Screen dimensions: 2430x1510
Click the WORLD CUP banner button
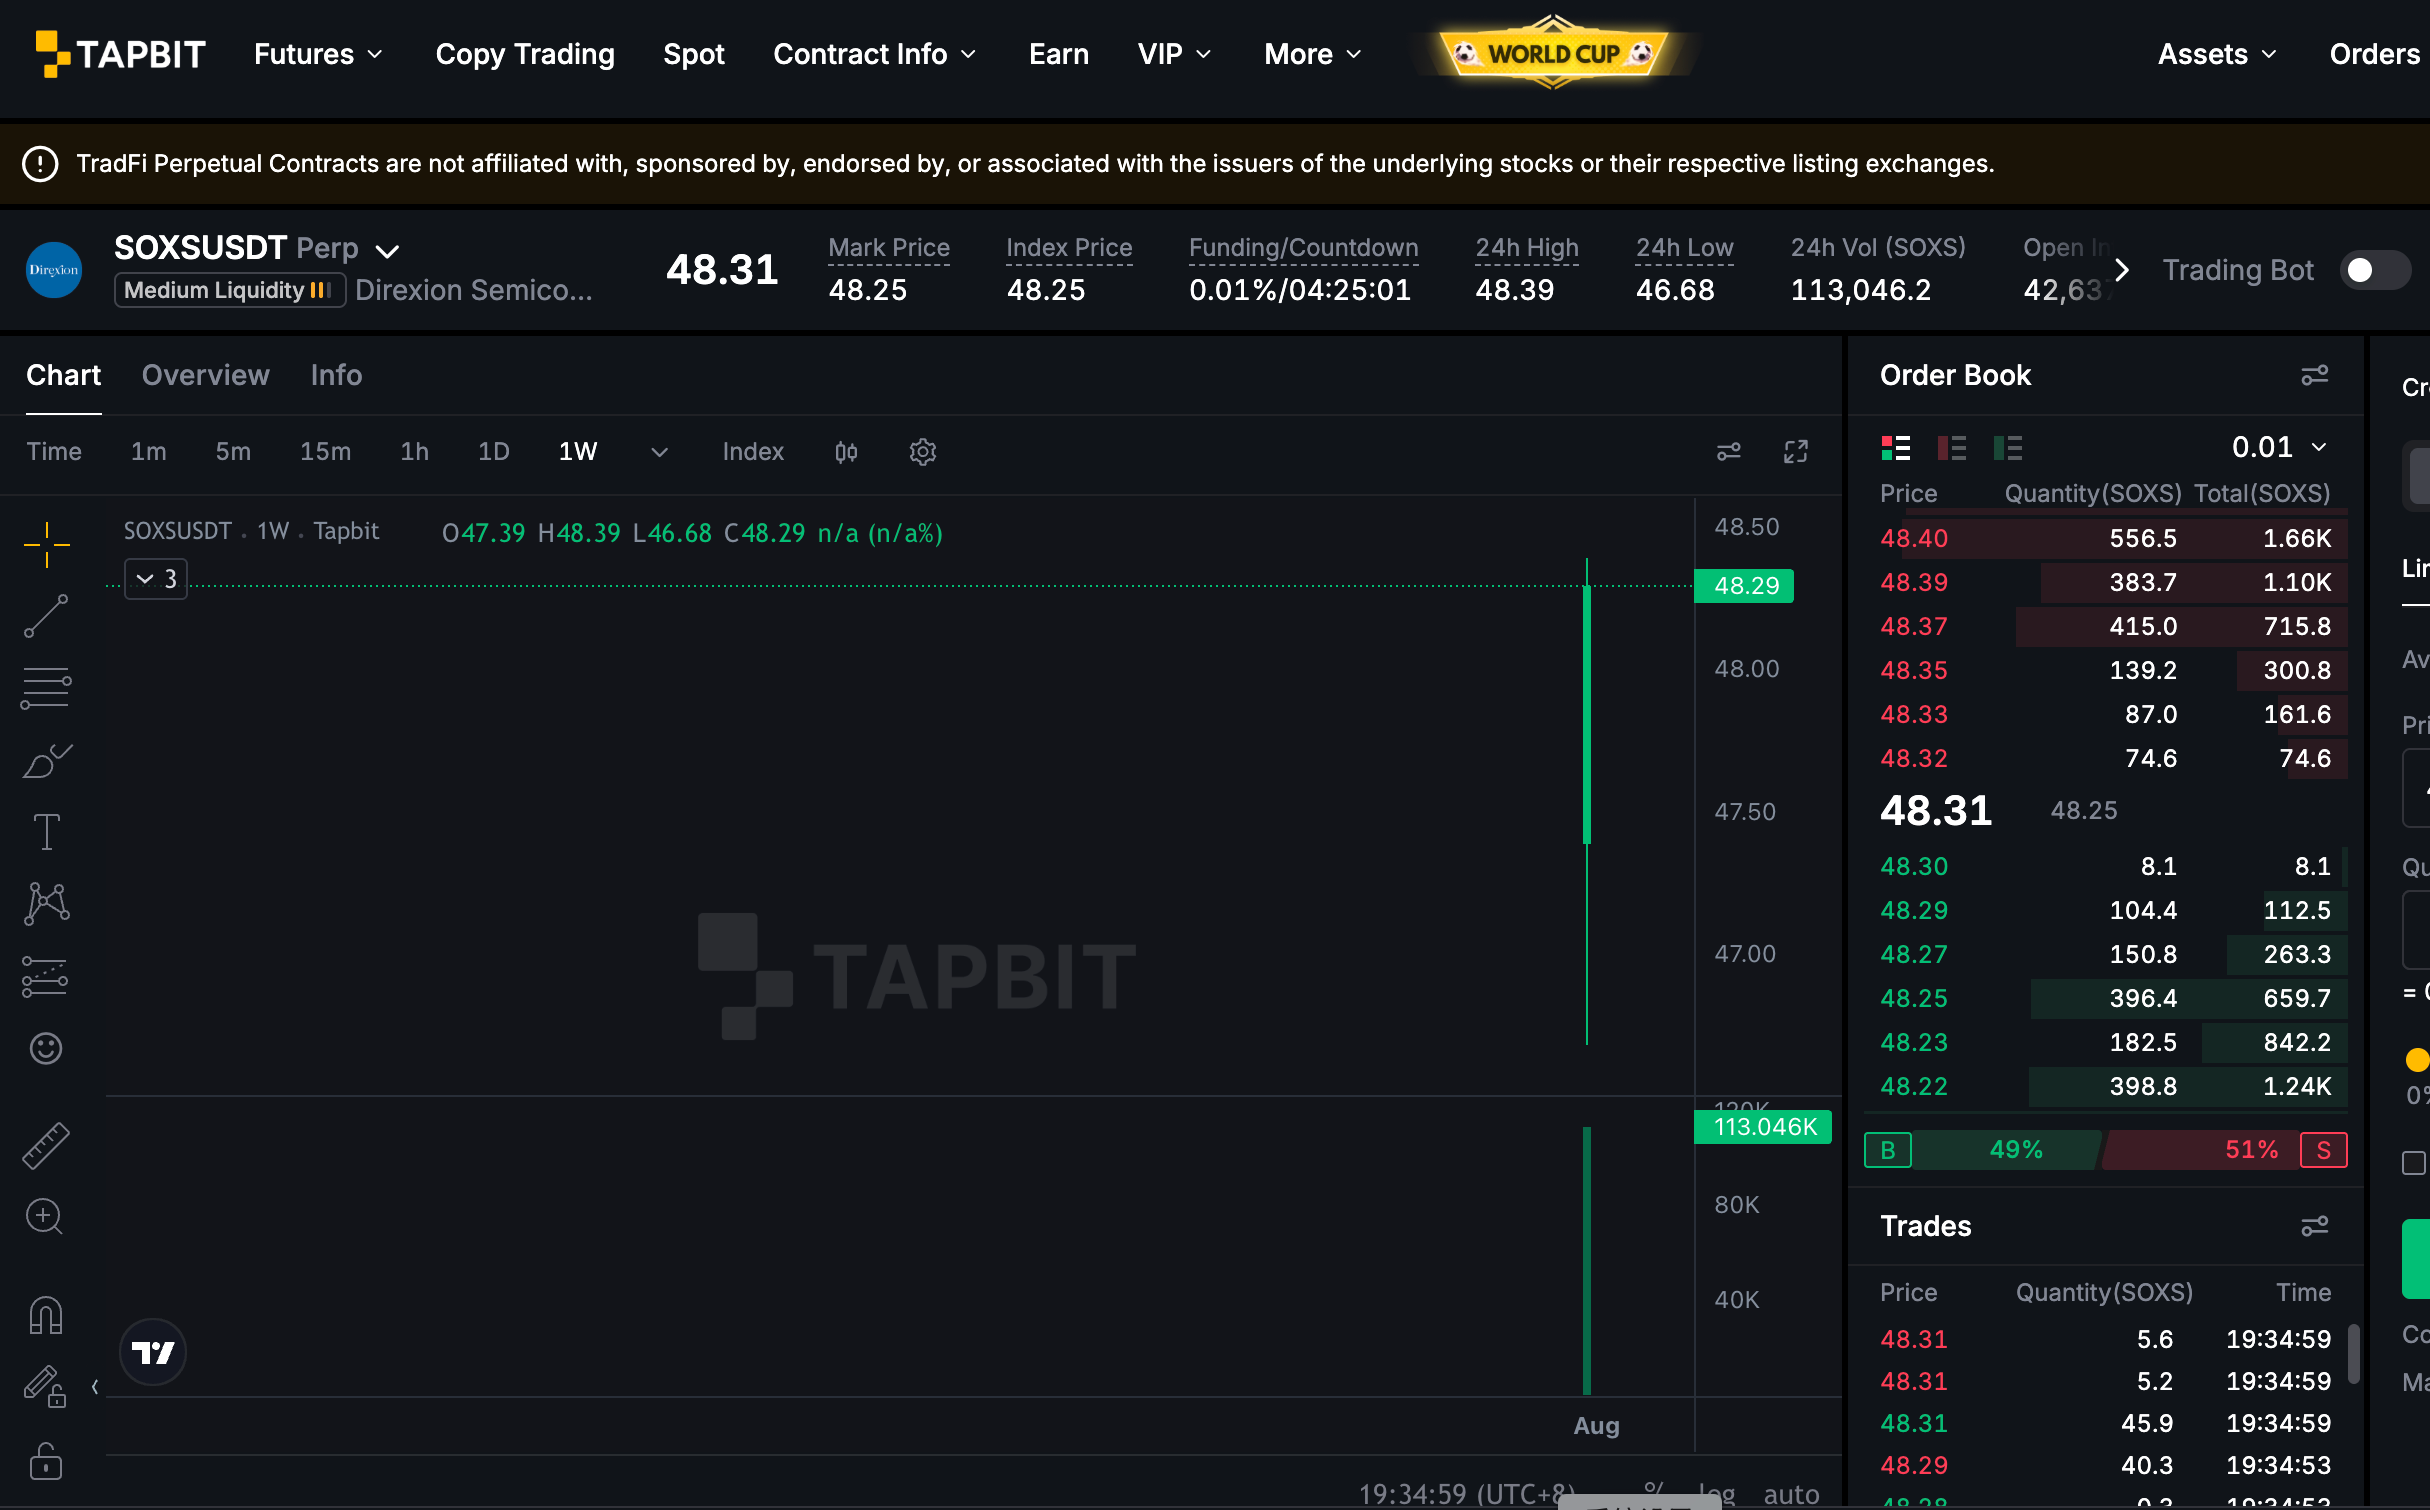click(1554, 52)
